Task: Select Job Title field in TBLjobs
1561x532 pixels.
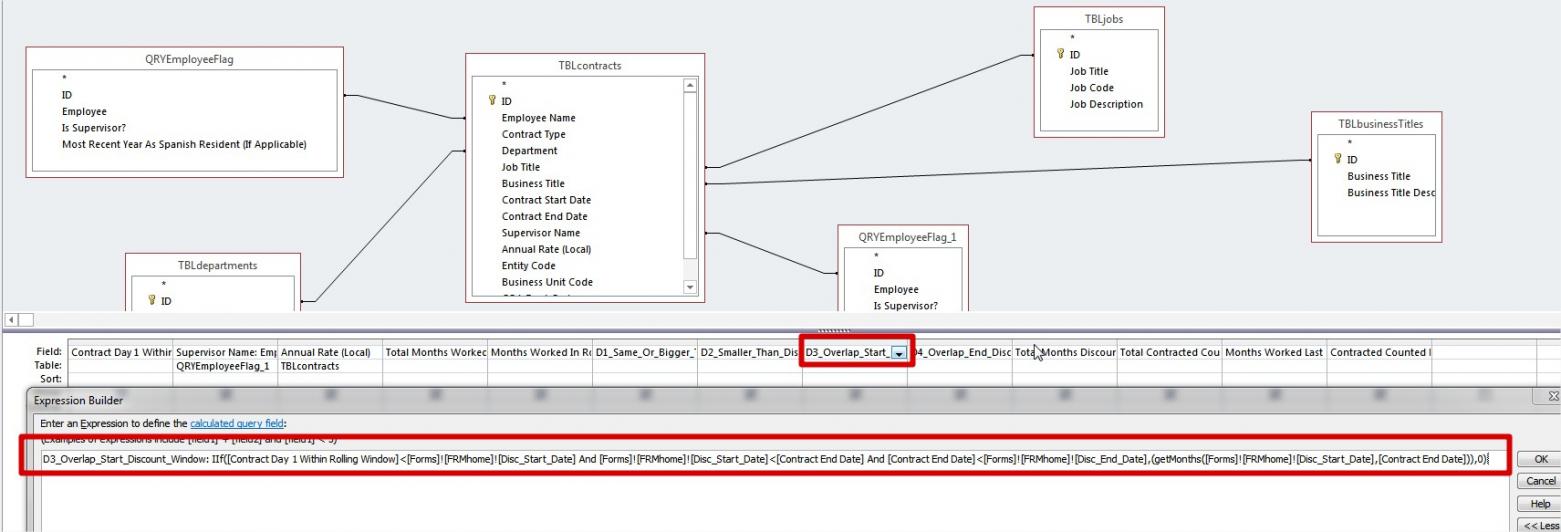Action: 1089,71
